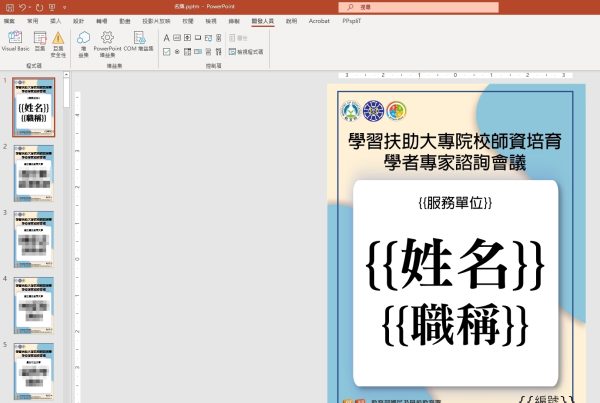The width and height of the screenshot is (600, 403).
Task: Select slide 3 thumbnail
Action: pos(34,238)
